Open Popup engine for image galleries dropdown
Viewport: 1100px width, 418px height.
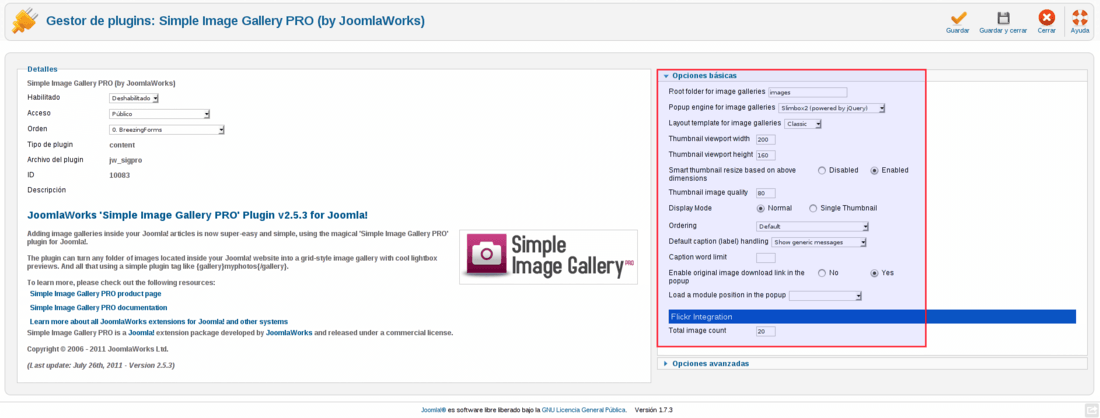click(x=832, y=108)
